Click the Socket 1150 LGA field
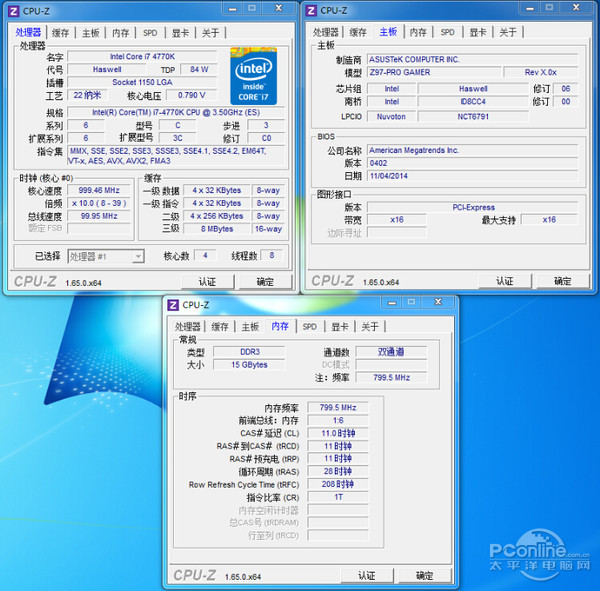The width and height of the screenshot is (600, 591). pyautogui.click(x=142, y=82)
